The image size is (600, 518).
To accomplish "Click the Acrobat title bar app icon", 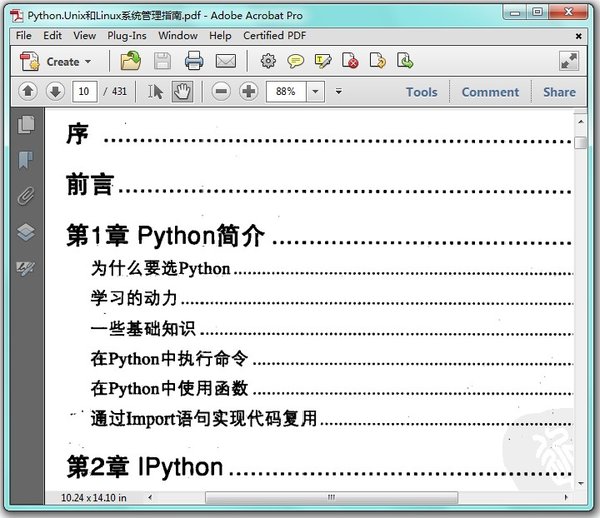I will (x=17, y=16).
